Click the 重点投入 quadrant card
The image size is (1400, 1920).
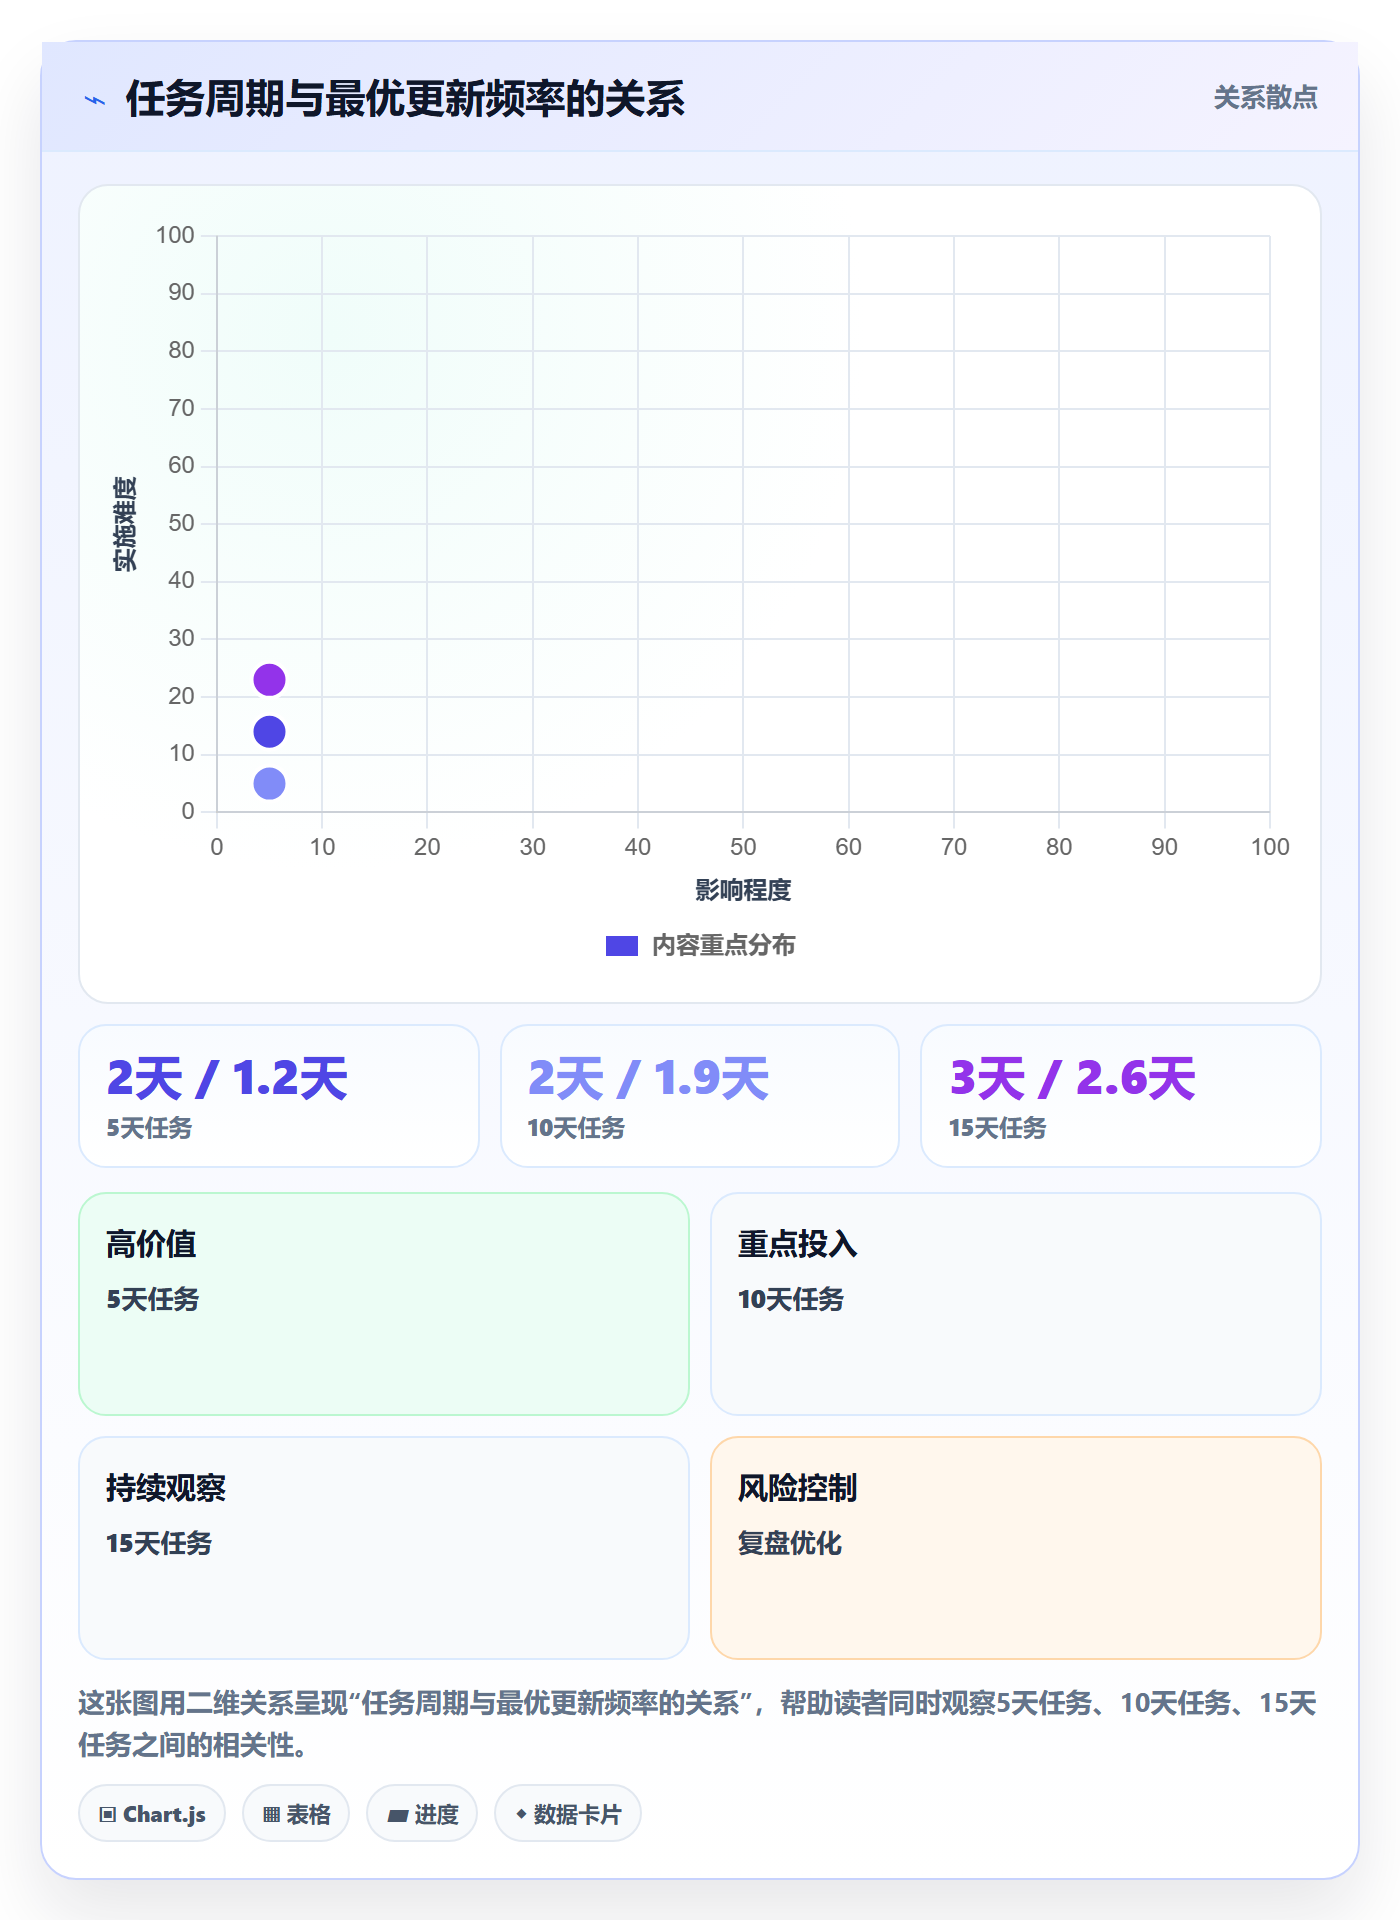[1016, 1304]
